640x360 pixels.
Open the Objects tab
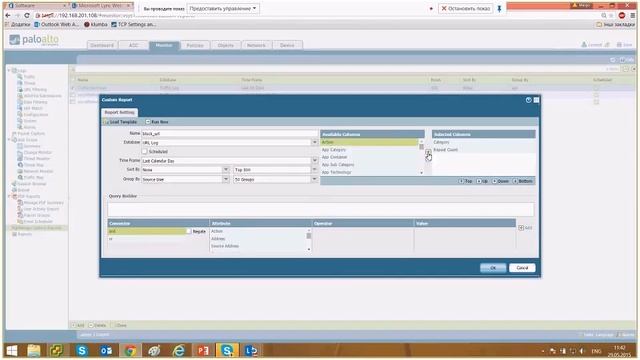(225, 45)
